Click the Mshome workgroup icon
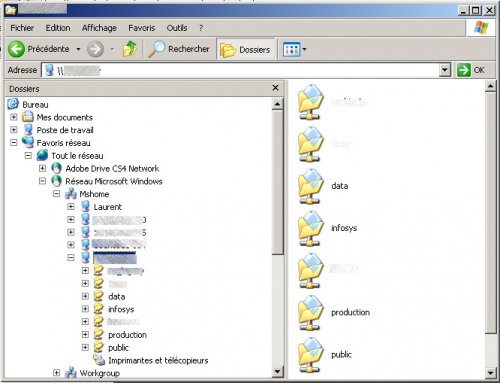 71,194
